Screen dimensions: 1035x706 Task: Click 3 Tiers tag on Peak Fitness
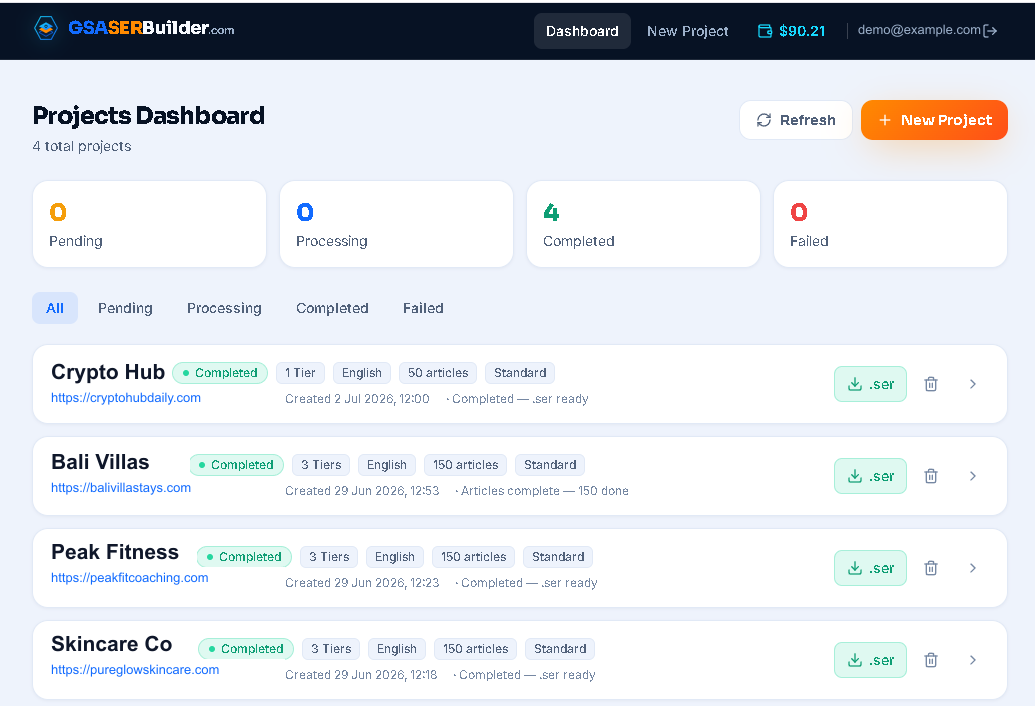click(329, 557)
